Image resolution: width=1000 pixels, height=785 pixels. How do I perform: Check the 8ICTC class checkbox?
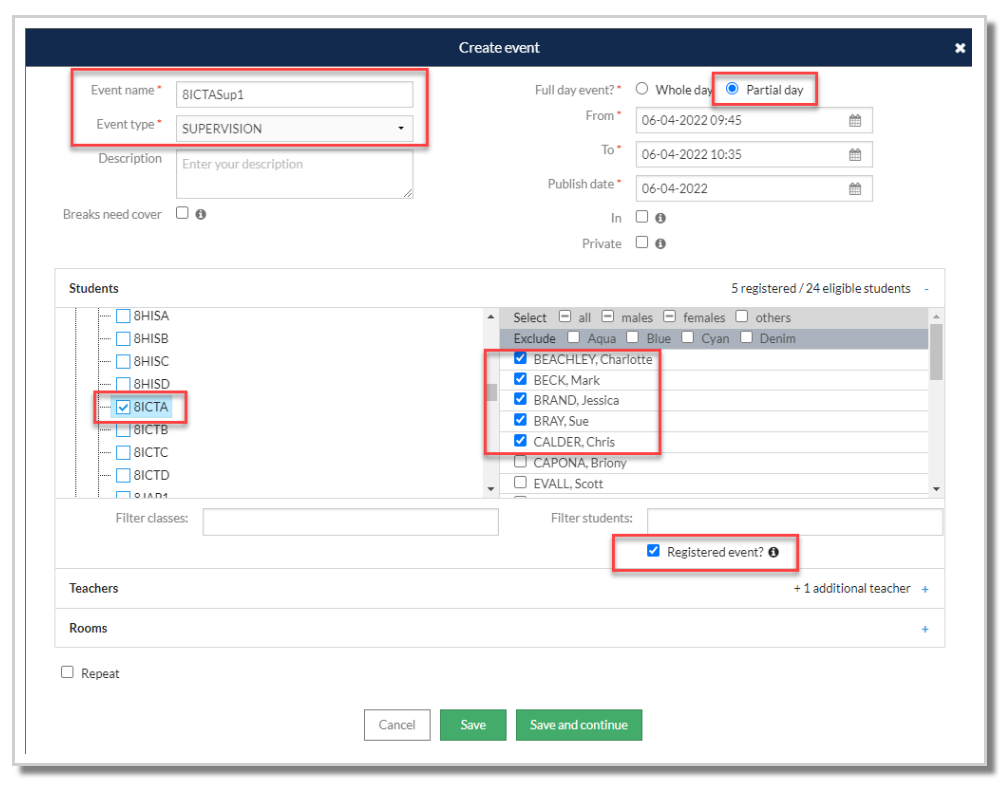click(x=123, y=453)
